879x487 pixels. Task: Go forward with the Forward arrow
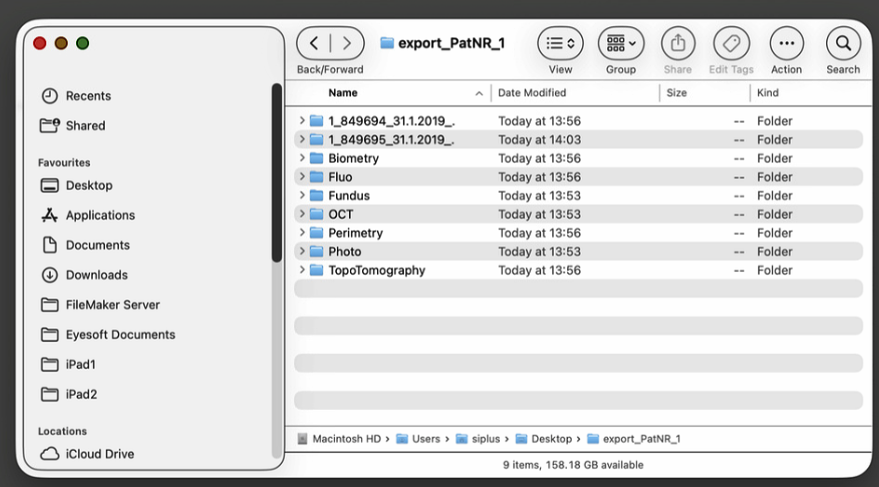(x=347, y=43)
